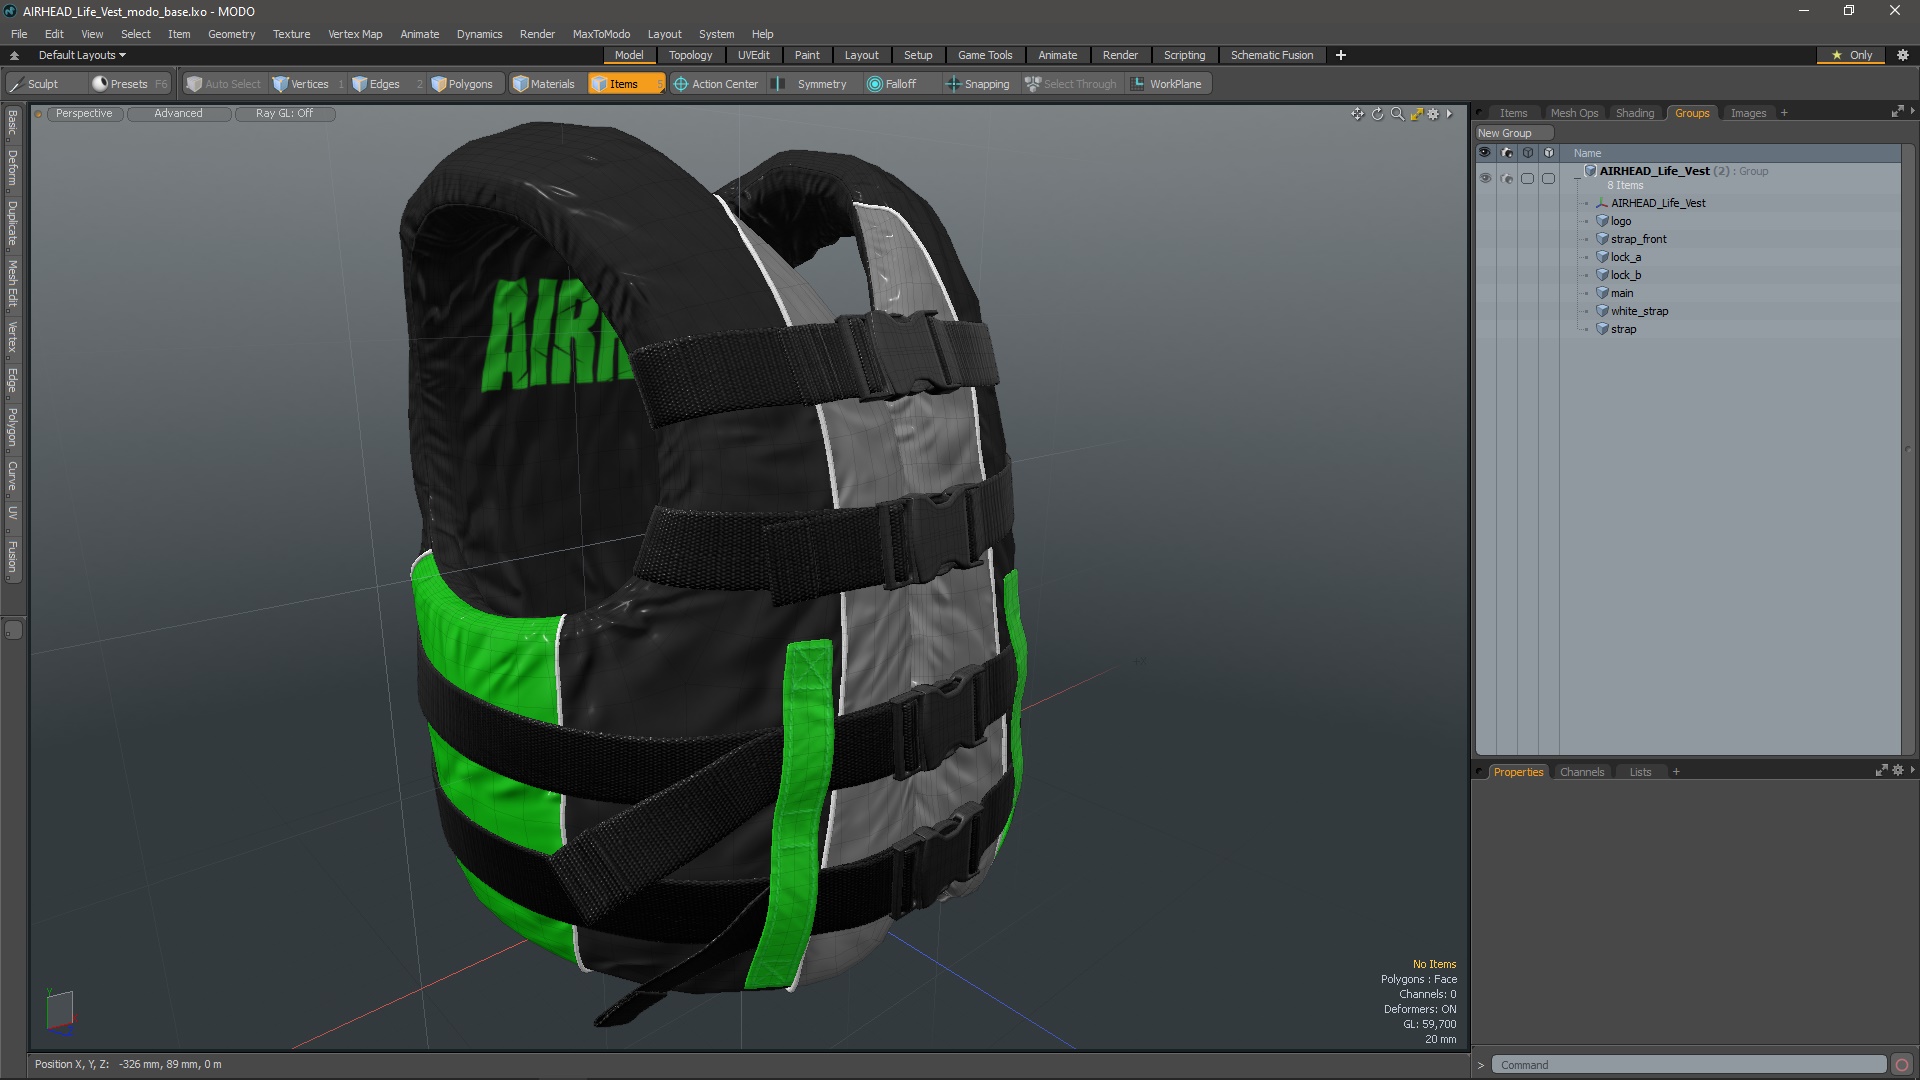Screen dimensions: 1920x1080
Task: Add a new tab beside Lists
Action: 1676,772
